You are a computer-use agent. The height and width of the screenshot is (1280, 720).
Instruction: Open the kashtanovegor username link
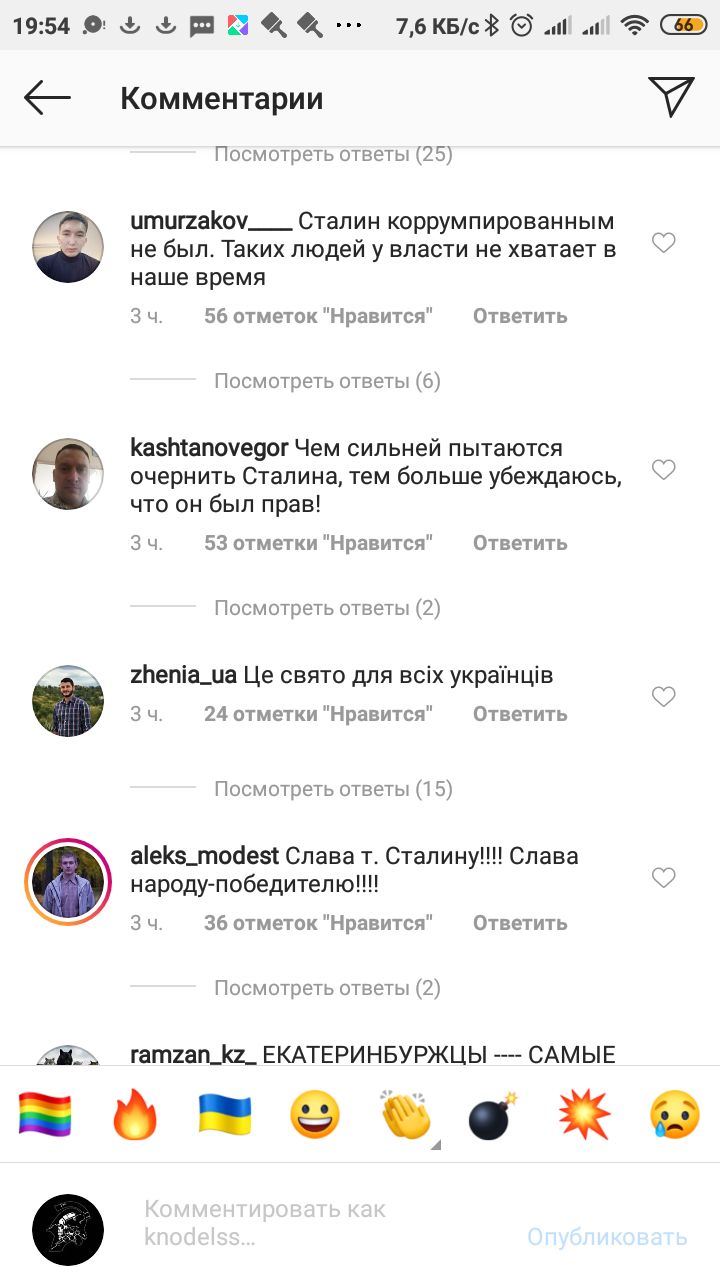[x=209, y=448]
